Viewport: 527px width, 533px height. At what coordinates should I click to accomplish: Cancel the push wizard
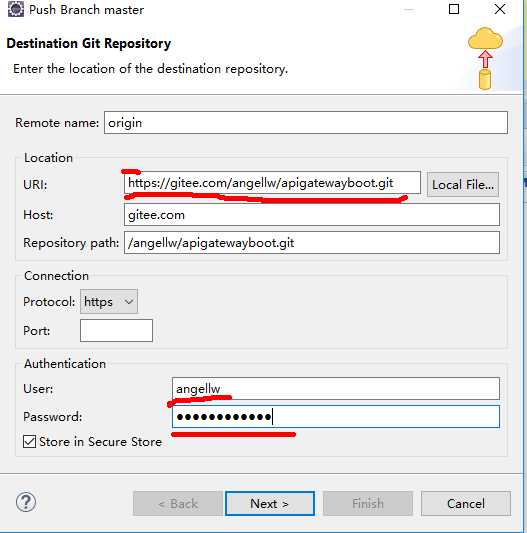466,503
